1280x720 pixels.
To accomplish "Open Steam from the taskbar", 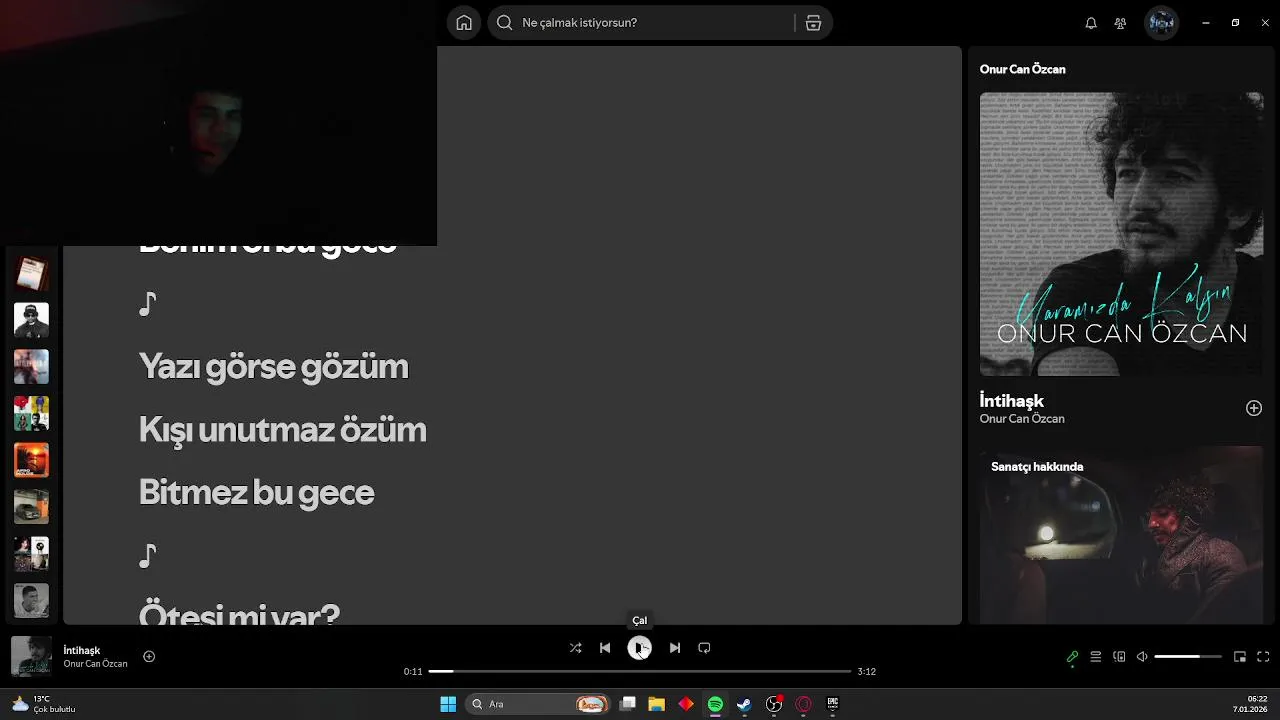I will pos(744,704).
